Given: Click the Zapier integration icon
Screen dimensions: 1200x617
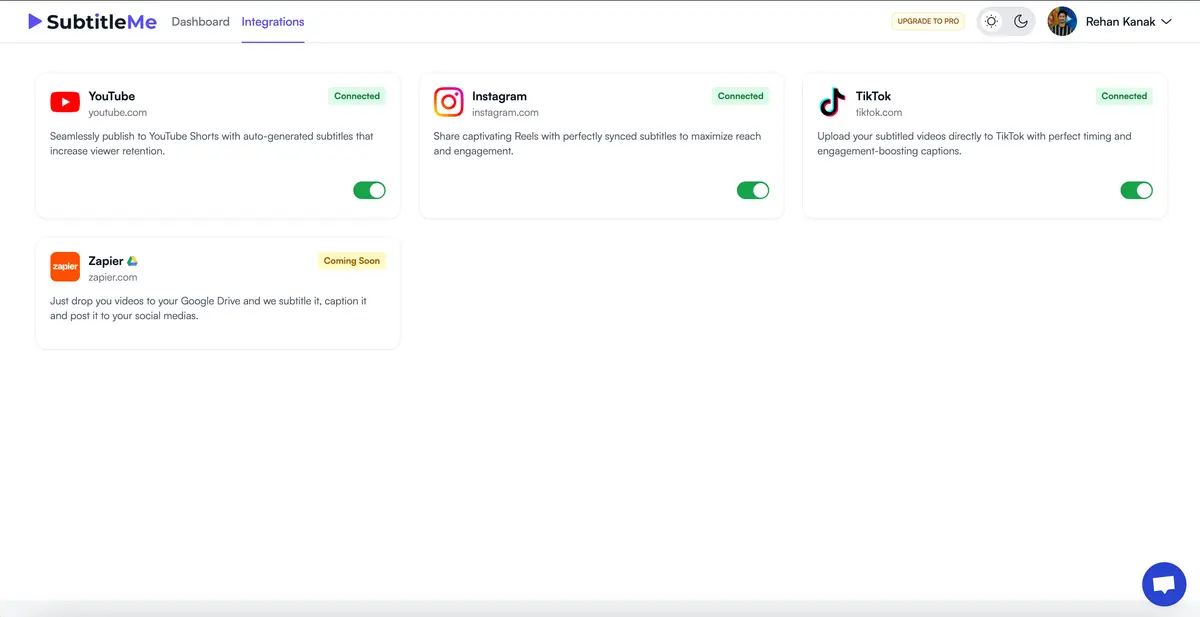Looking at the screenshot, I should 64,266.
